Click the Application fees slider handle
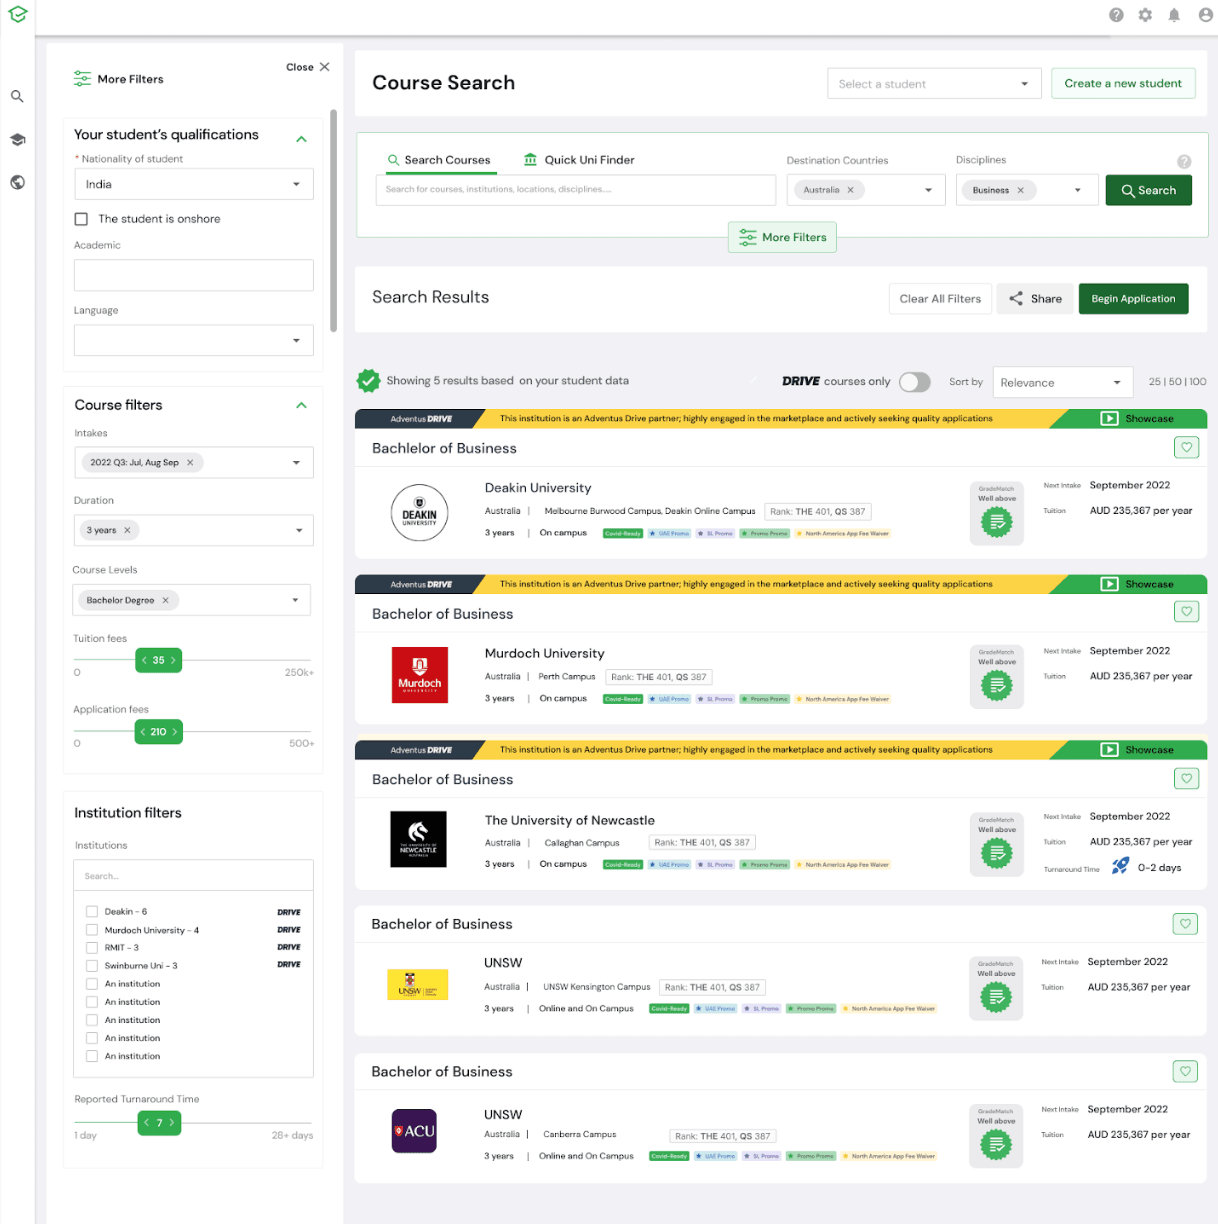The width and height of the screenshot is (1218, 1224). [158, 732]
